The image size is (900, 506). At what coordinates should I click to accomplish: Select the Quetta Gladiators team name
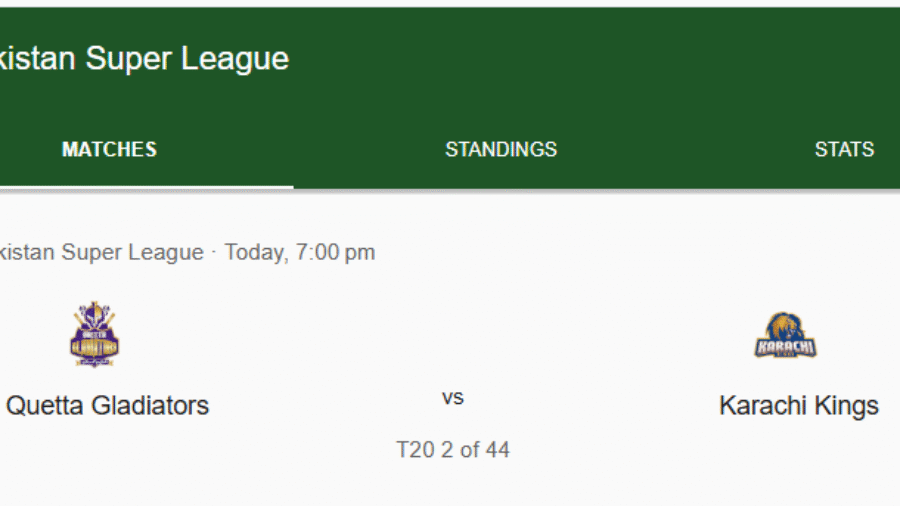(x=107, y=405)
